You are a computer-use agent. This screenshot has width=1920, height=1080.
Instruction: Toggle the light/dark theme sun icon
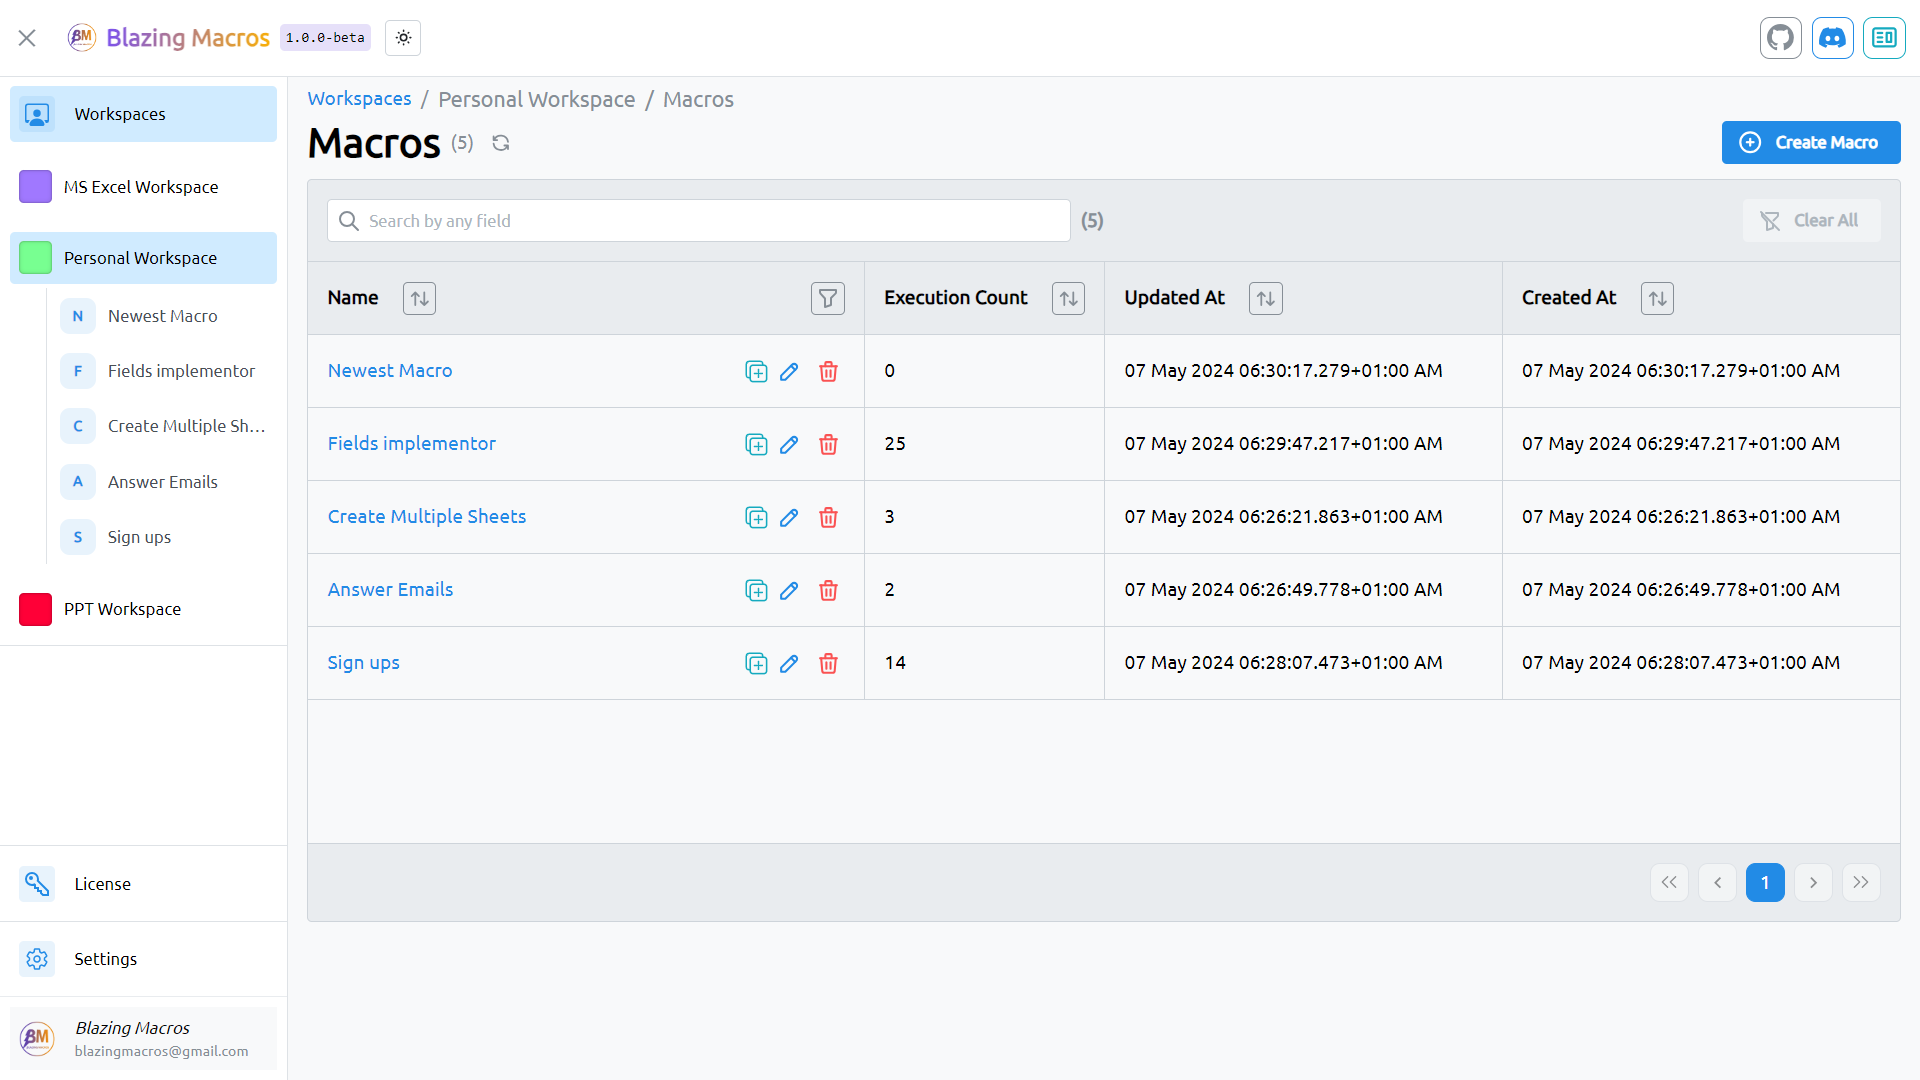(x=403, y=38)
